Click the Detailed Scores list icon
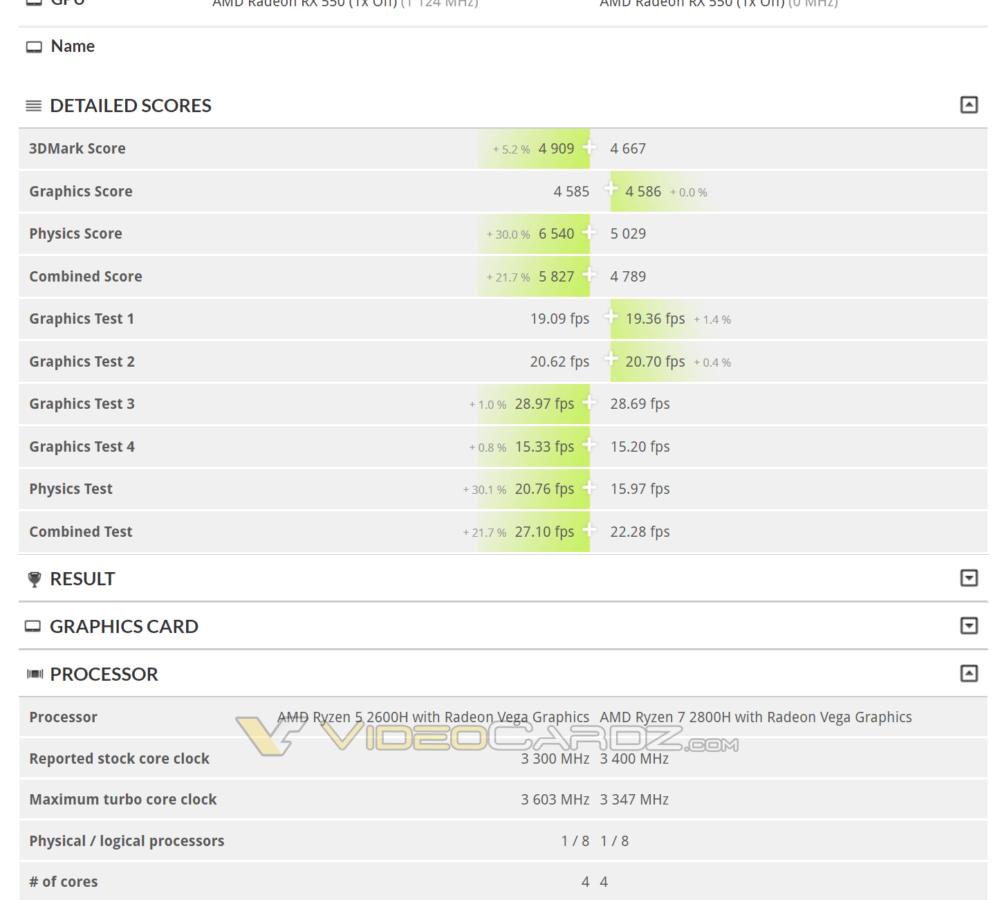 pyautogui.click(x=34, y=105)
